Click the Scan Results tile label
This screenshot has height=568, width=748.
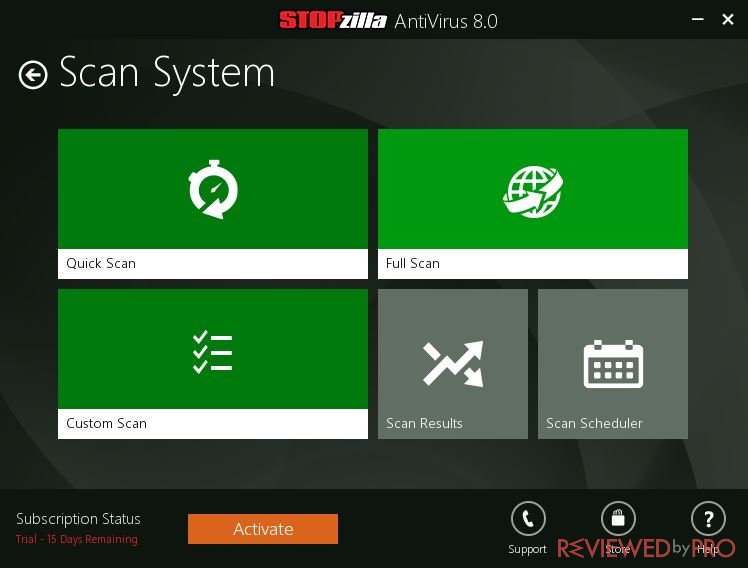424,423
